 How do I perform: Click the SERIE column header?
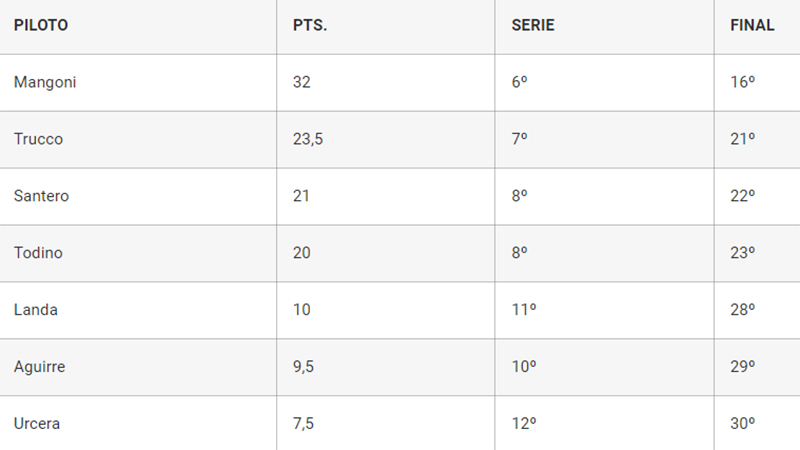point(533,26)
